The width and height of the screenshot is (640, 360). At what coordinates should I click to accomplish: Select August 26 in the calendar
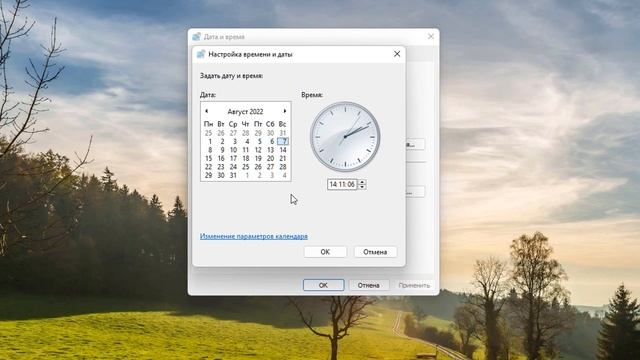(258, 167)
